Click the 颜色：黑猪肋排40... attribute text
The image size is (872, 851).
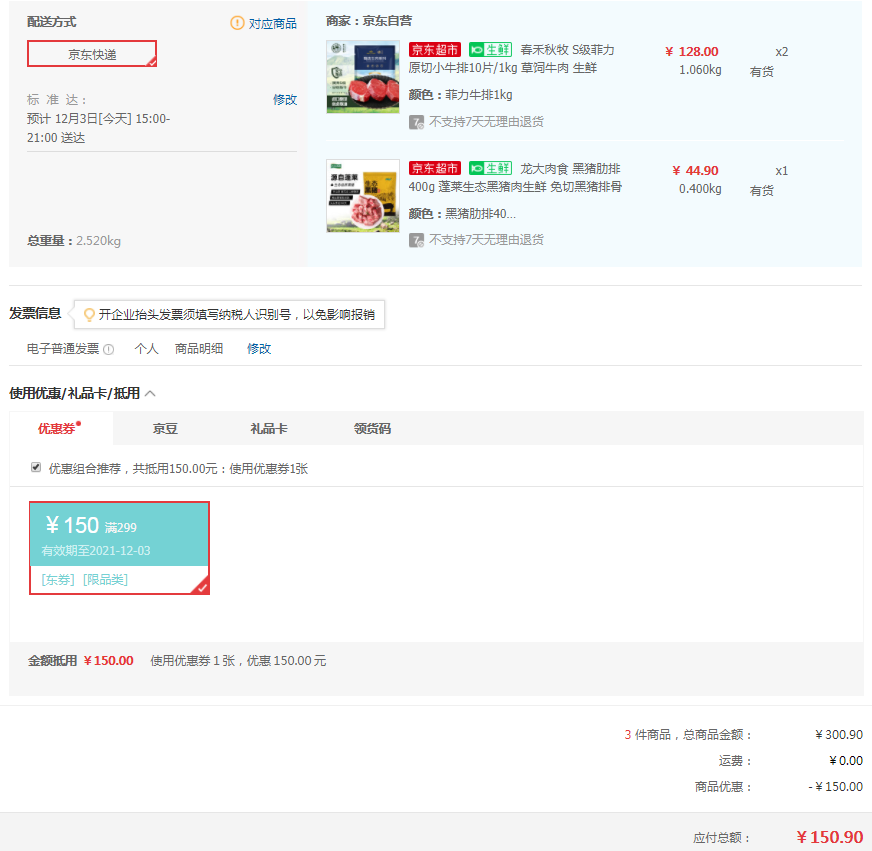pos(462,214)
